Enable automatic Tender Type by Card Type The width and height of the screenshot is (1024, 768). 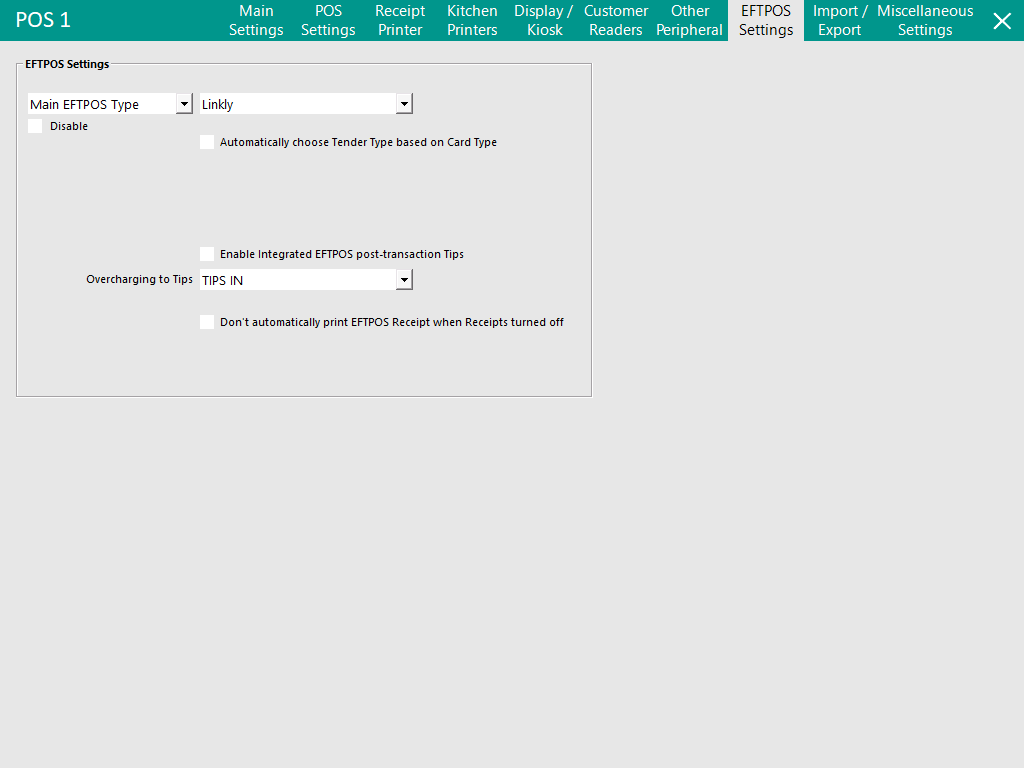pos(207,142)
